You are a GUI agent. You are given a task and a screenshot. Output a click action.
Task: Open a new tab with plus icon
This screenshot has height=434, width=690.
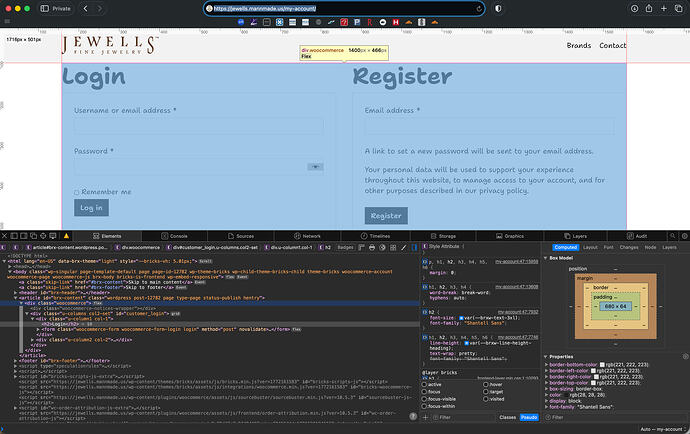664,8
